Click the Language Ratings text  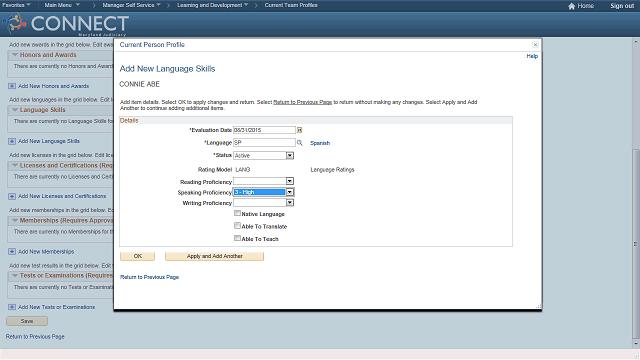click(x=332, y=170)
